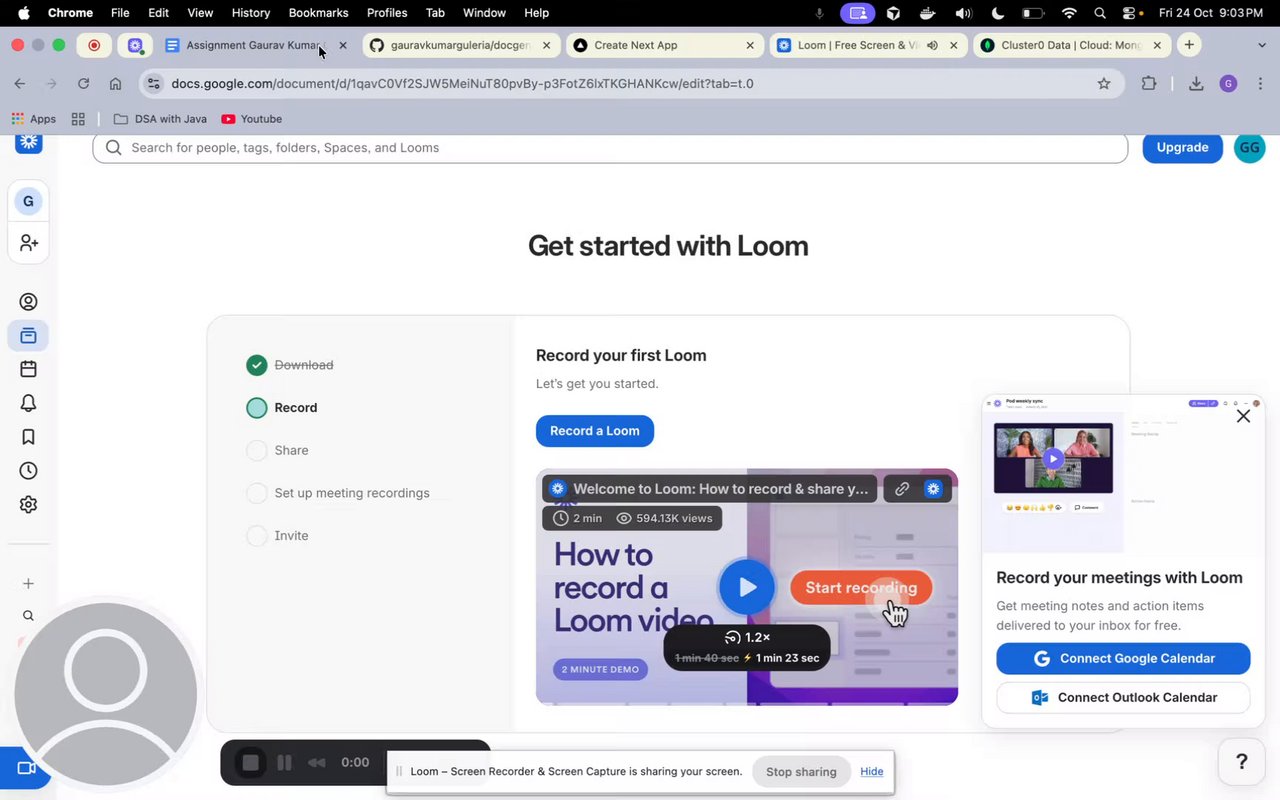The width and height of the screenshot is (1280, 800).
Task: Open the Bookmarks menu
Action: click(318, 13)
